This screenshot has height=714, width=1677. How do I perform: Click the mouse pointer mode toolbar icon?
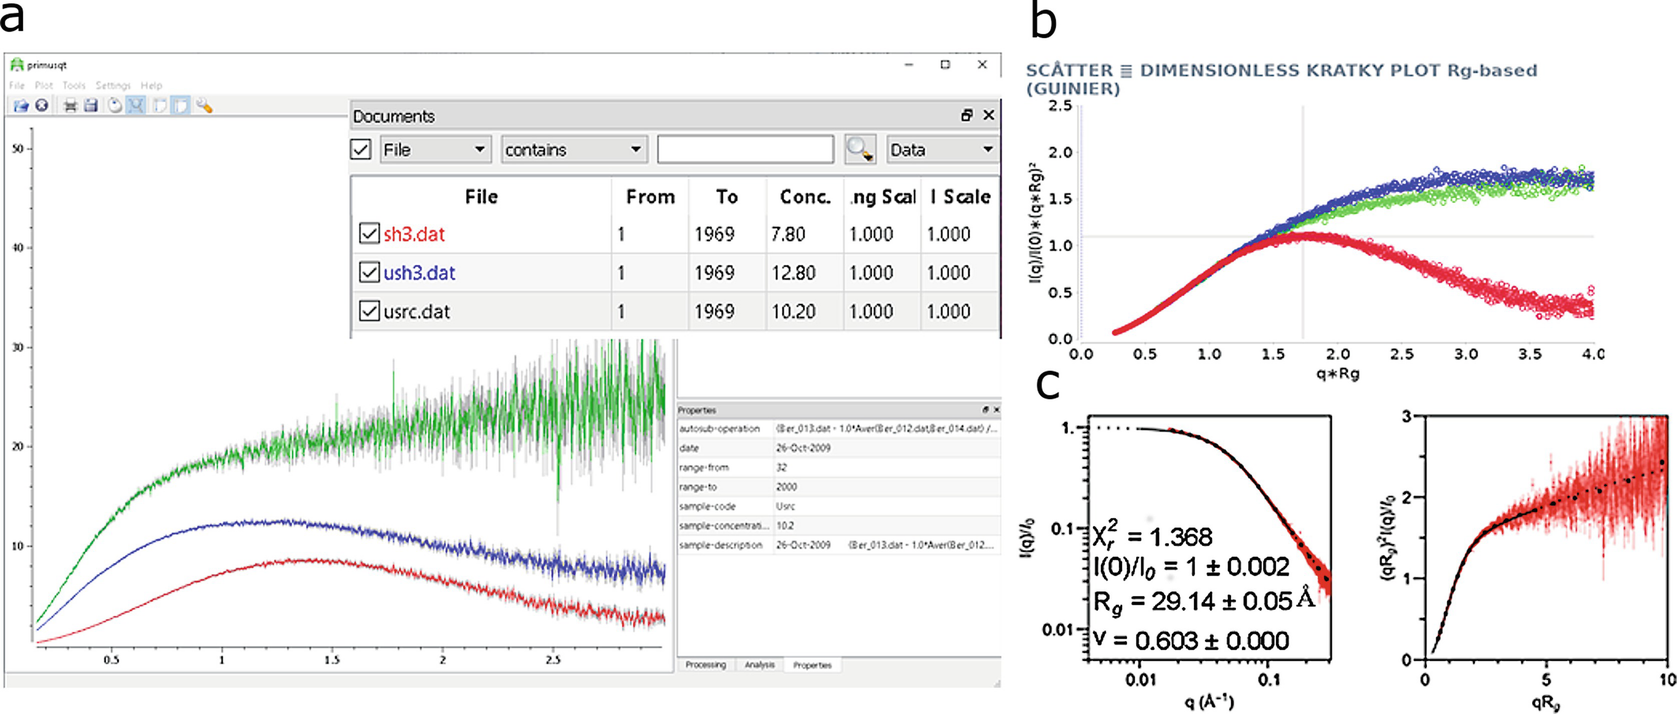point(115,105)
